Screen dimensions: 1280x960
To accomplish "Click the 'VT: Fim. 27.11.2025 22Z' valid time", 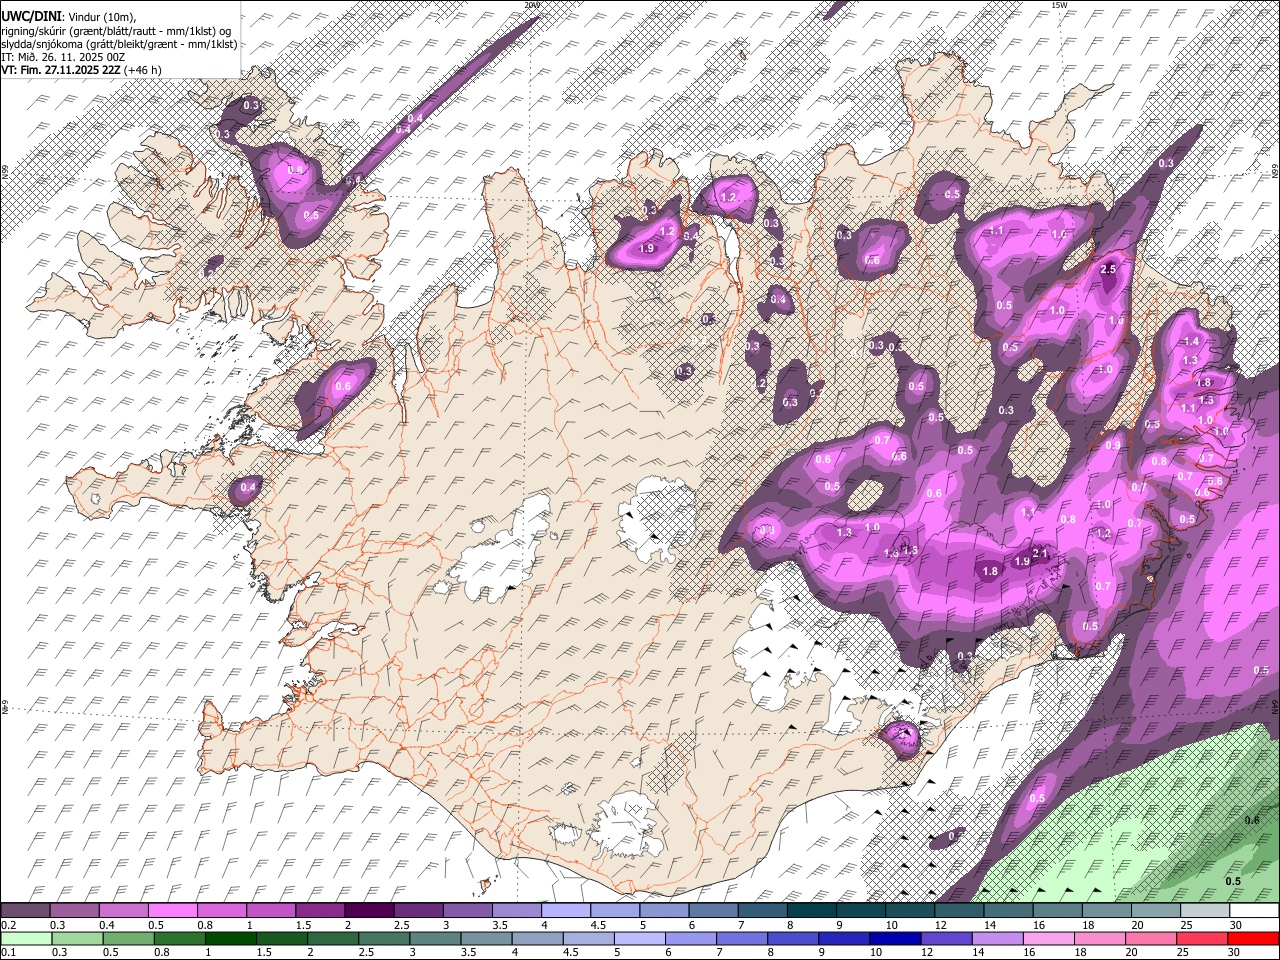I will (60, 70).
